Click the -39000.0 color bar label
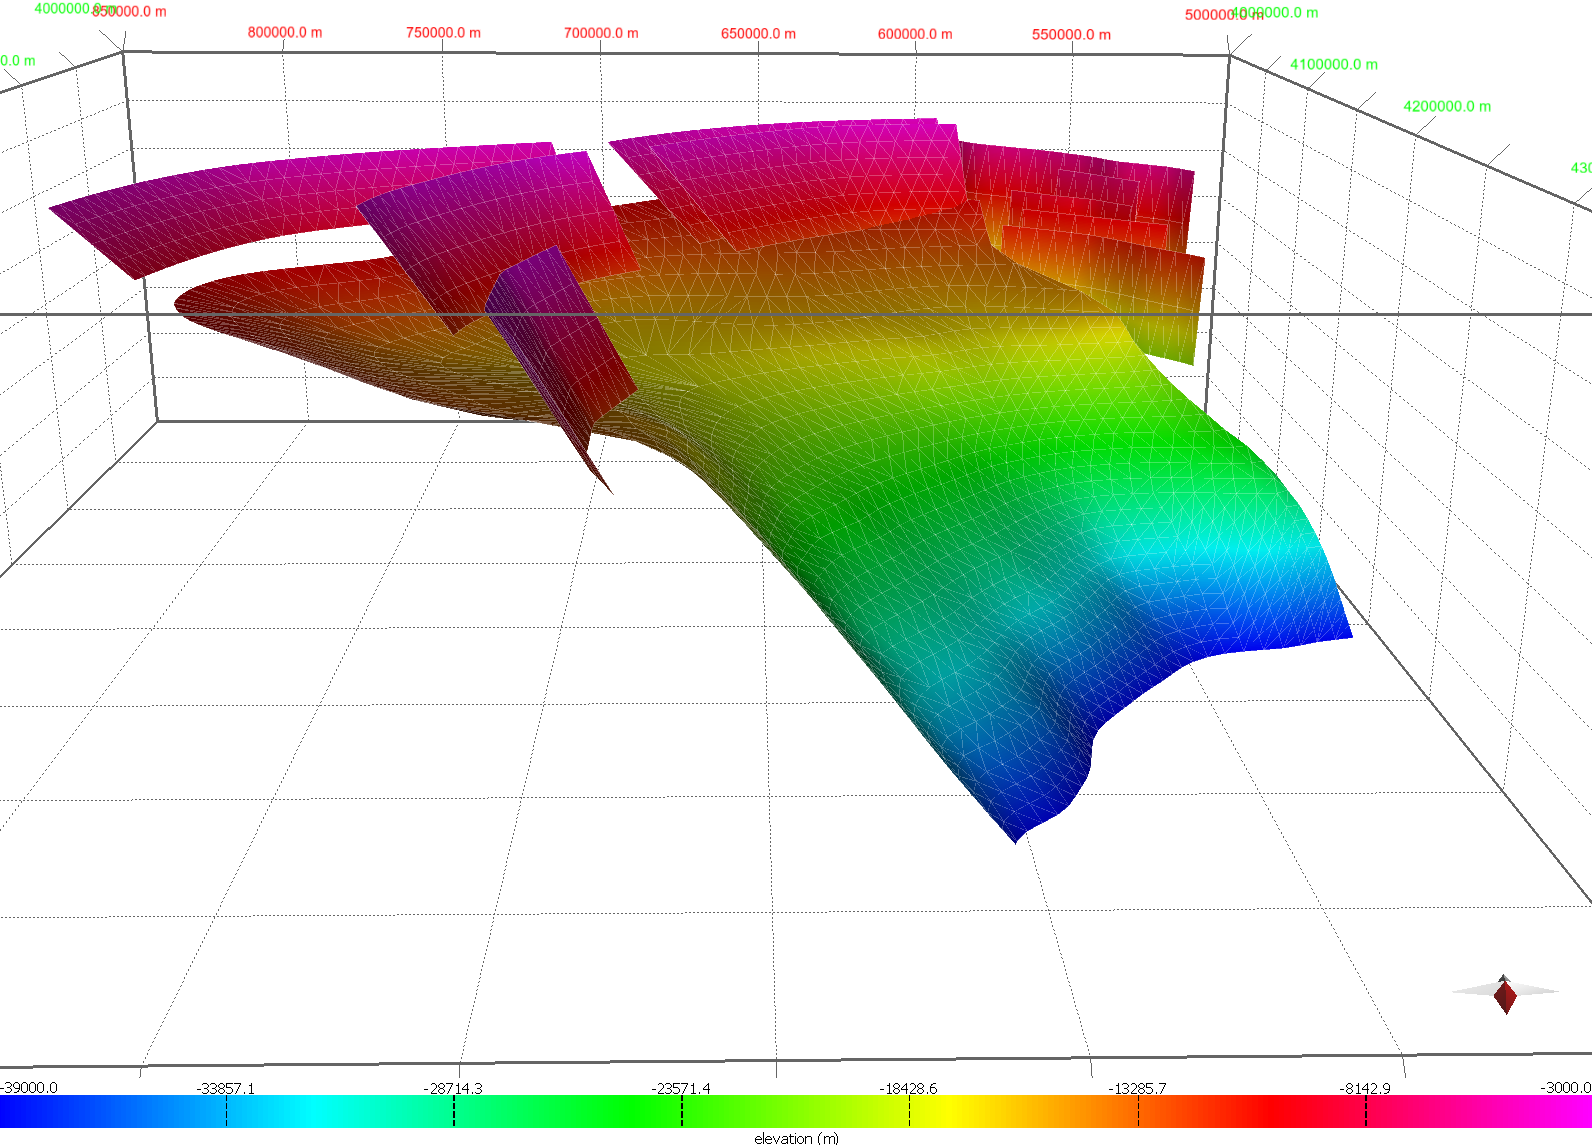Image resolution: width=1592 pixels, height=1145 pixels. click(29, 1087)
